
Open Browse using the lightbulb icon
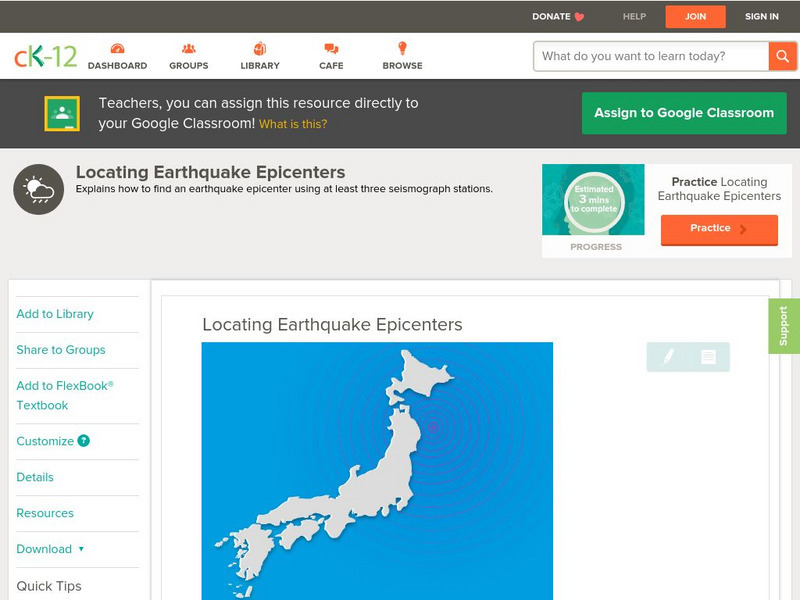pos(401,47)
